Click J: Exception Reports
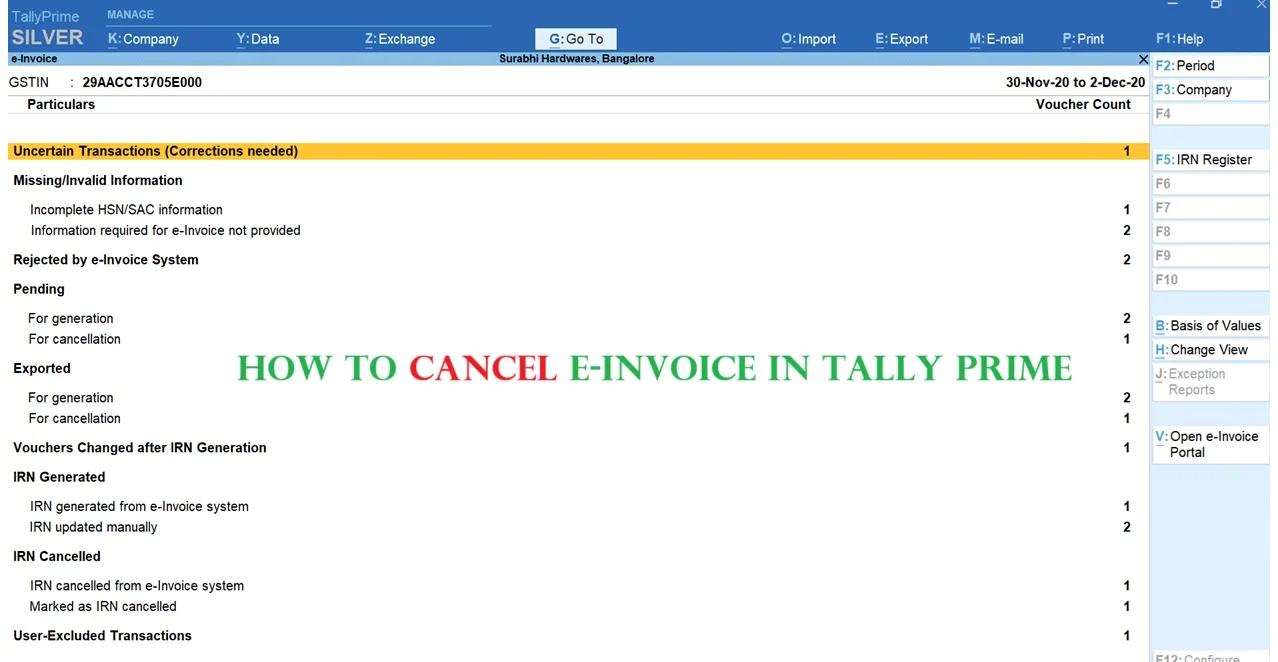Image resolution: width=1278 pixels, height=662 pixels. 1210,382
